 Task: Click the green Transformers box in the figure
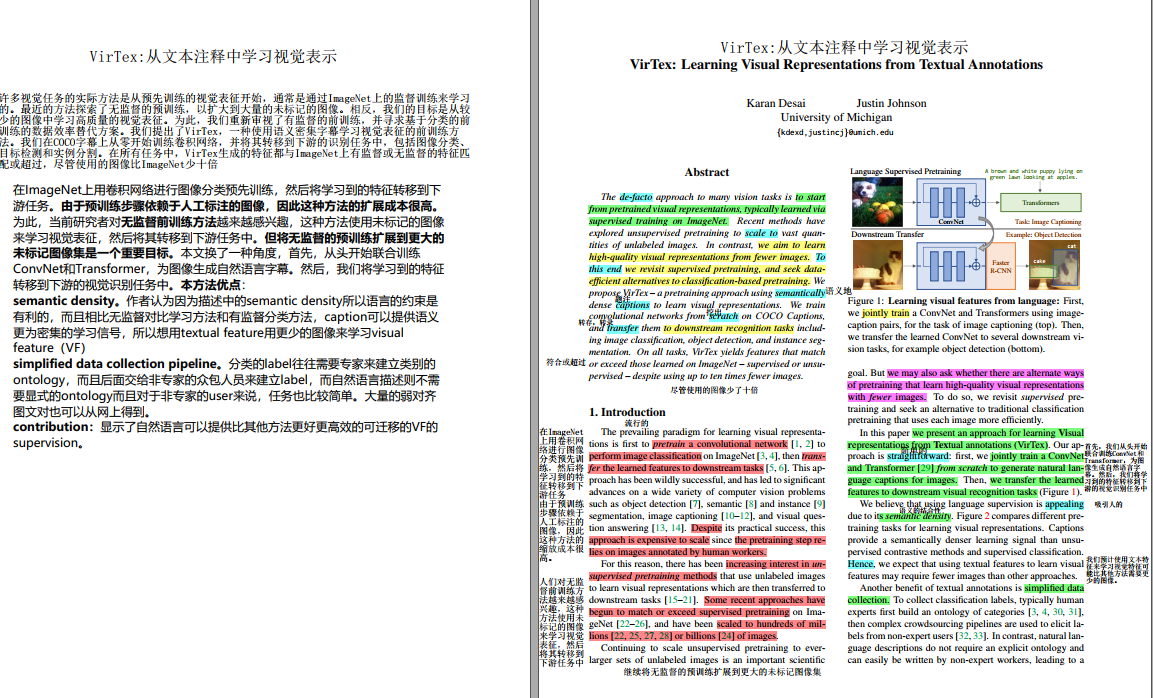(x=1040, y=202)
